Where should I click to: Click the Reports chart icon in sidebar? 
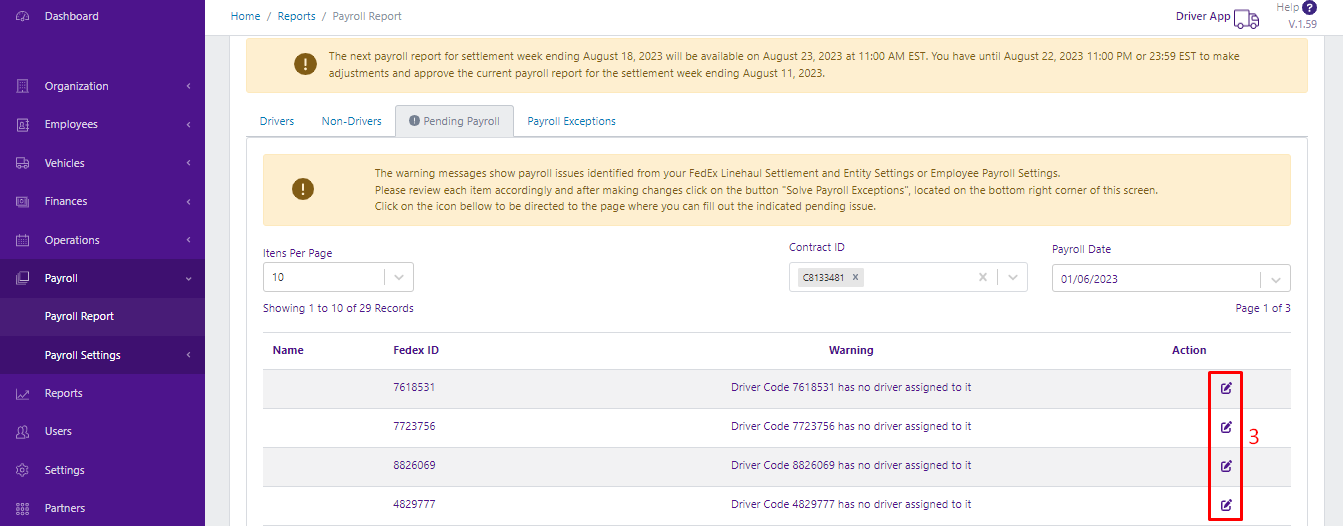(22, 393)
